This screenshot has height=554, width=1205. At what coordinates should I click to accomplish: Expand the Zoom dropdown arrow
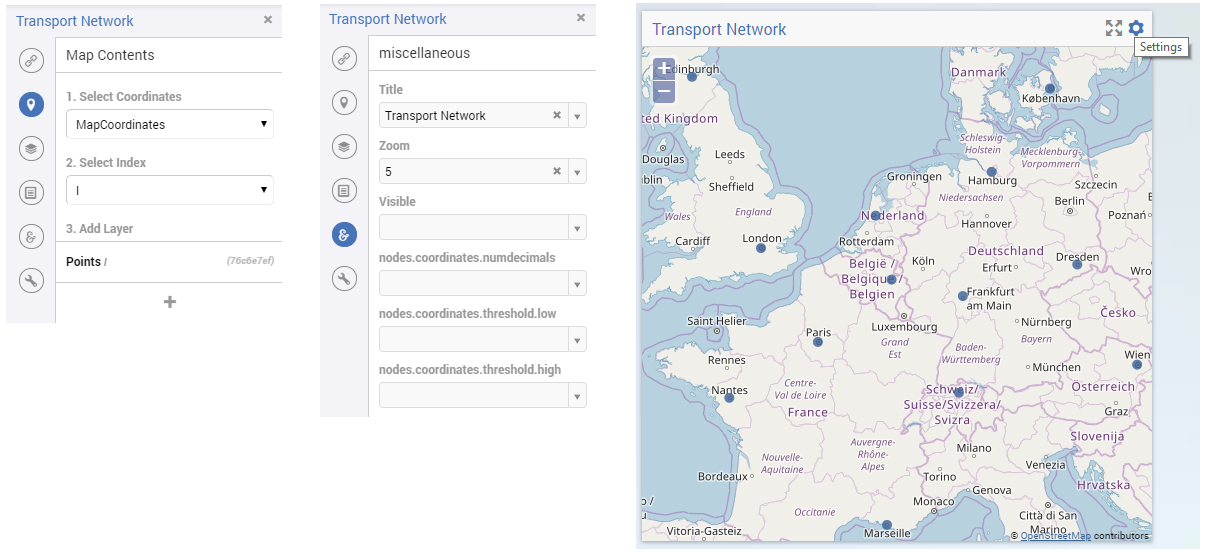pyautogui.click(x=577, y=172)
